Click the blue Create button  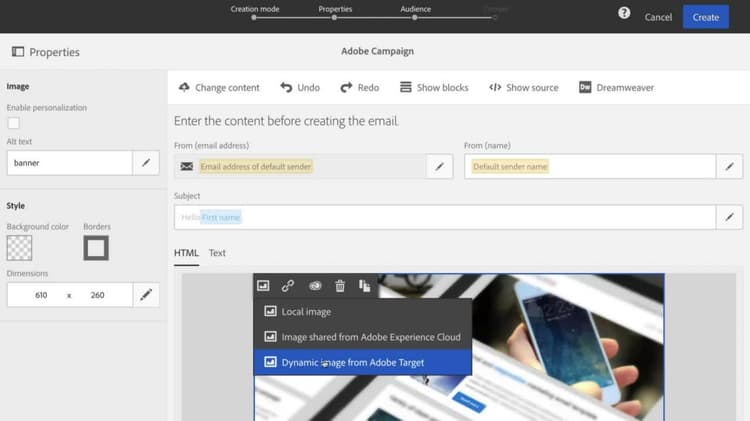[706, 17]
